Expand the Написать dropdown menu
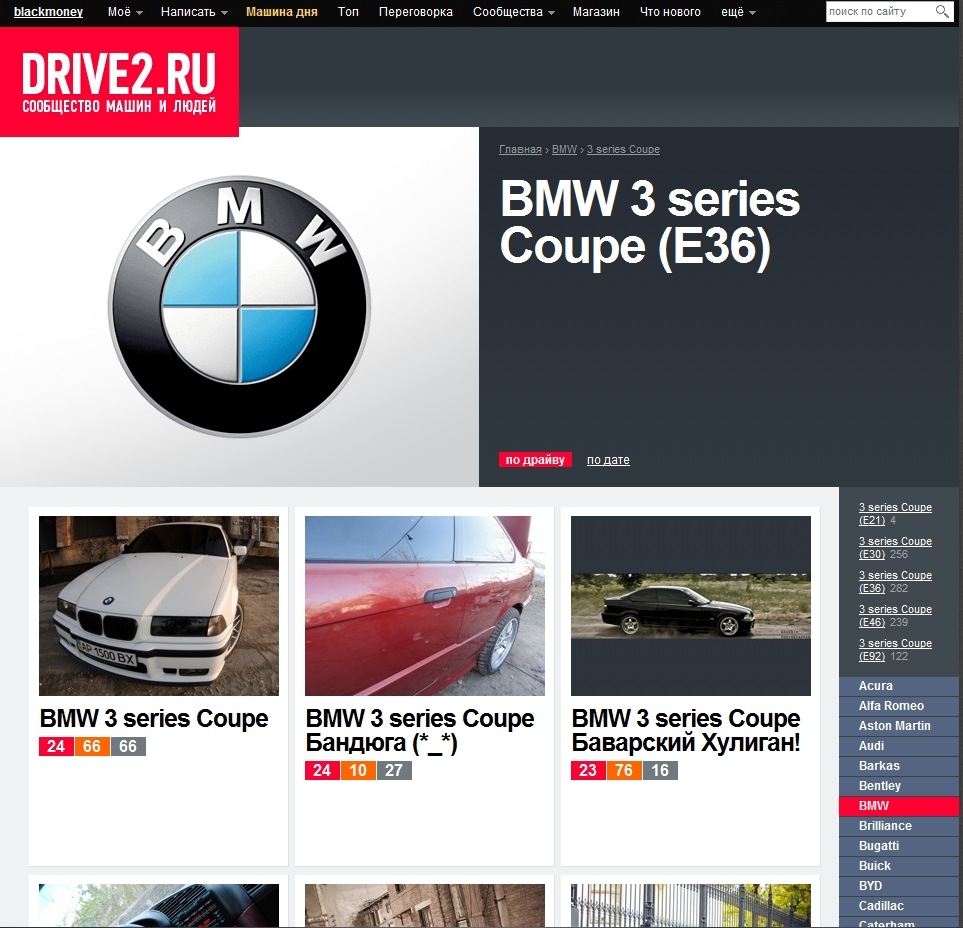This screenshot has width=963, height=928. 194,12
